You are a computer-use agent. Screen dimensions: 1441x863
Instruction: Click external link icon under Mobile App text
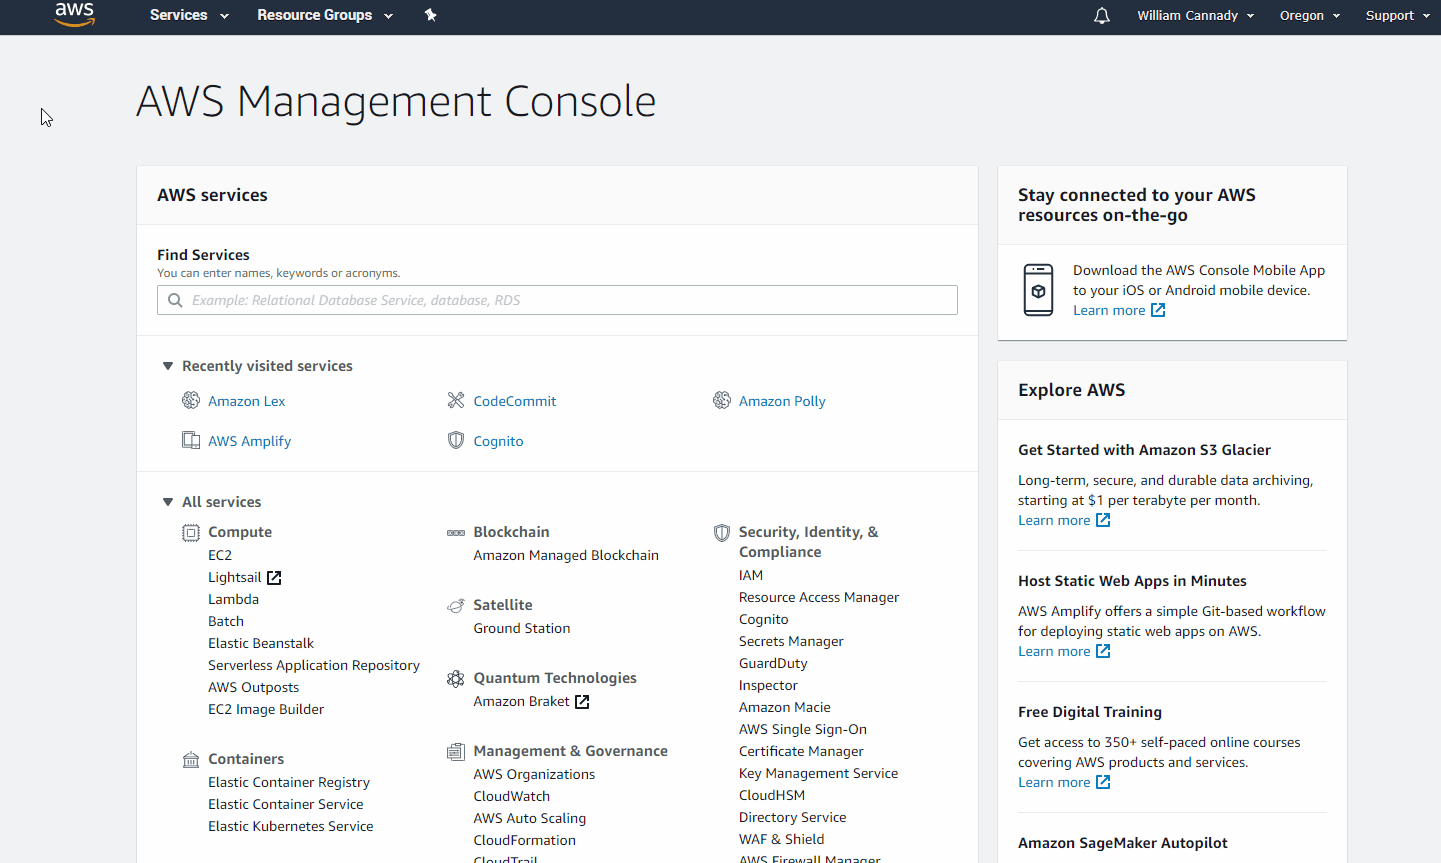[1158, 311]
